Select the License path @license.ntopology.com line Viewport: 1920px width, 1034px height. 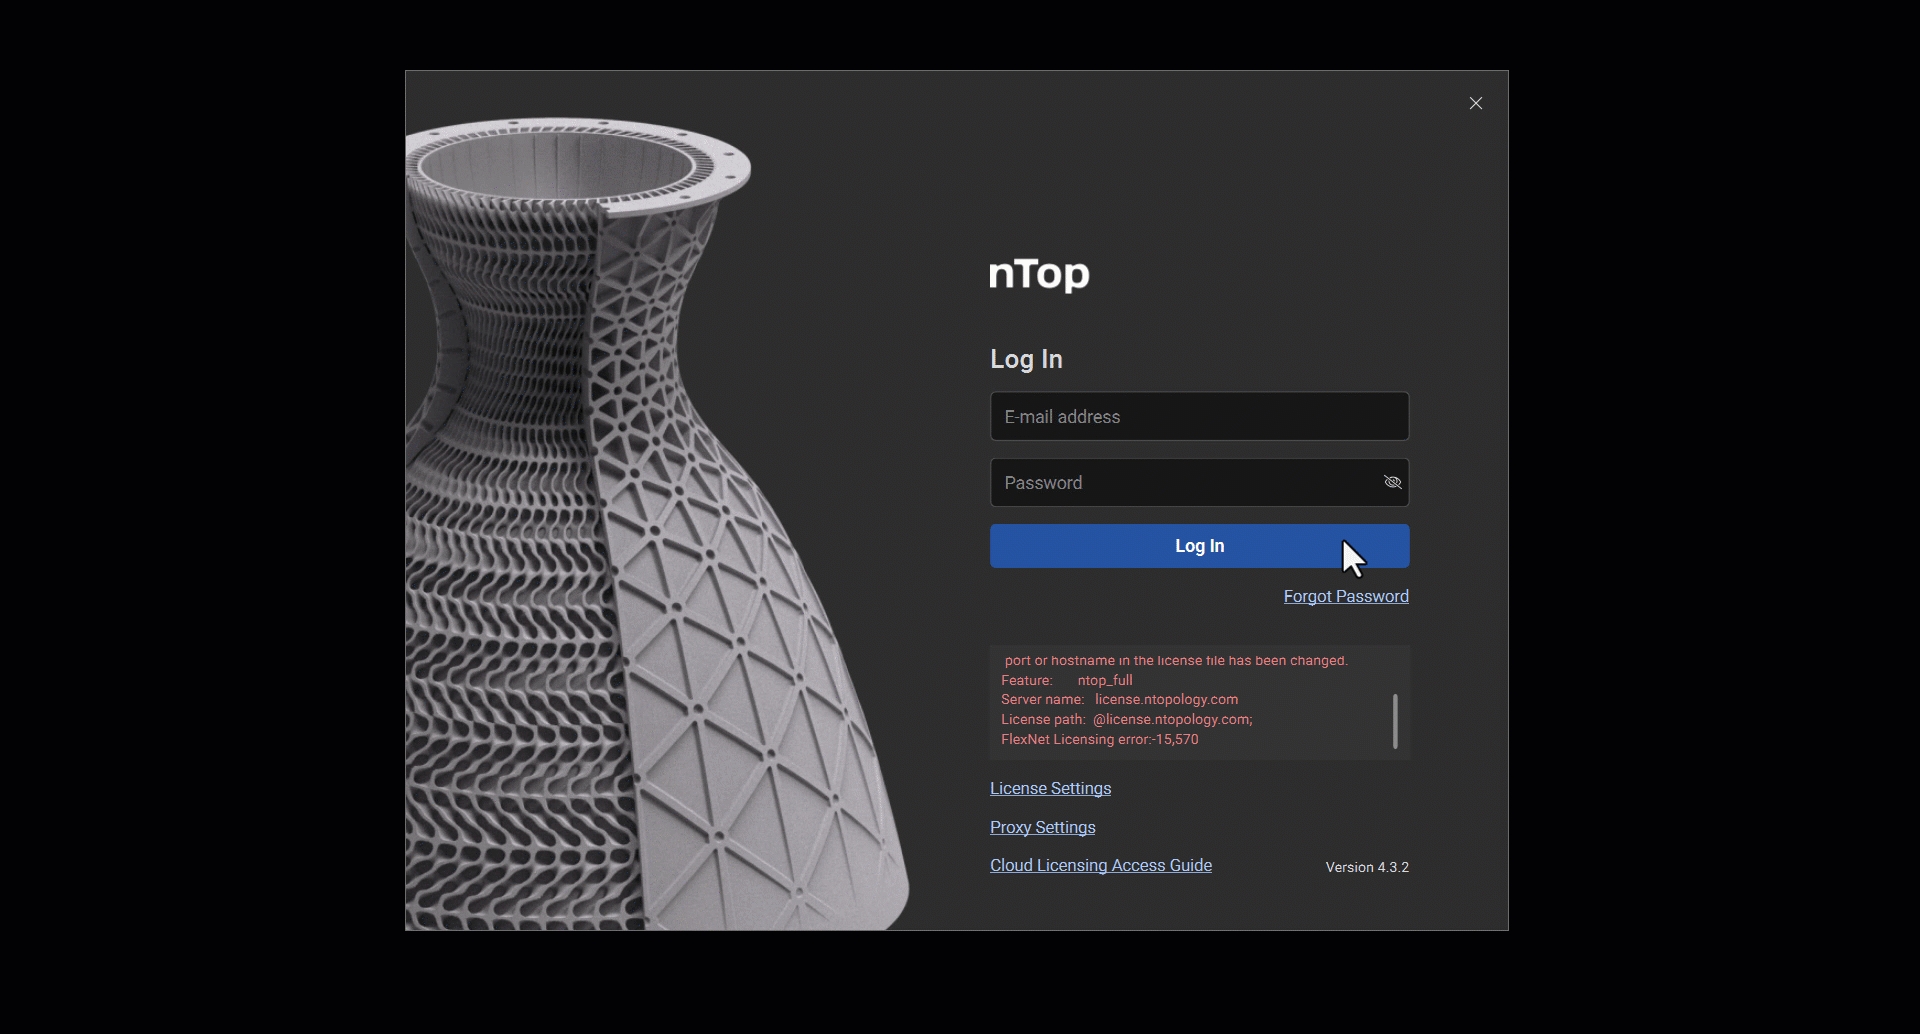click(1126, 719)
